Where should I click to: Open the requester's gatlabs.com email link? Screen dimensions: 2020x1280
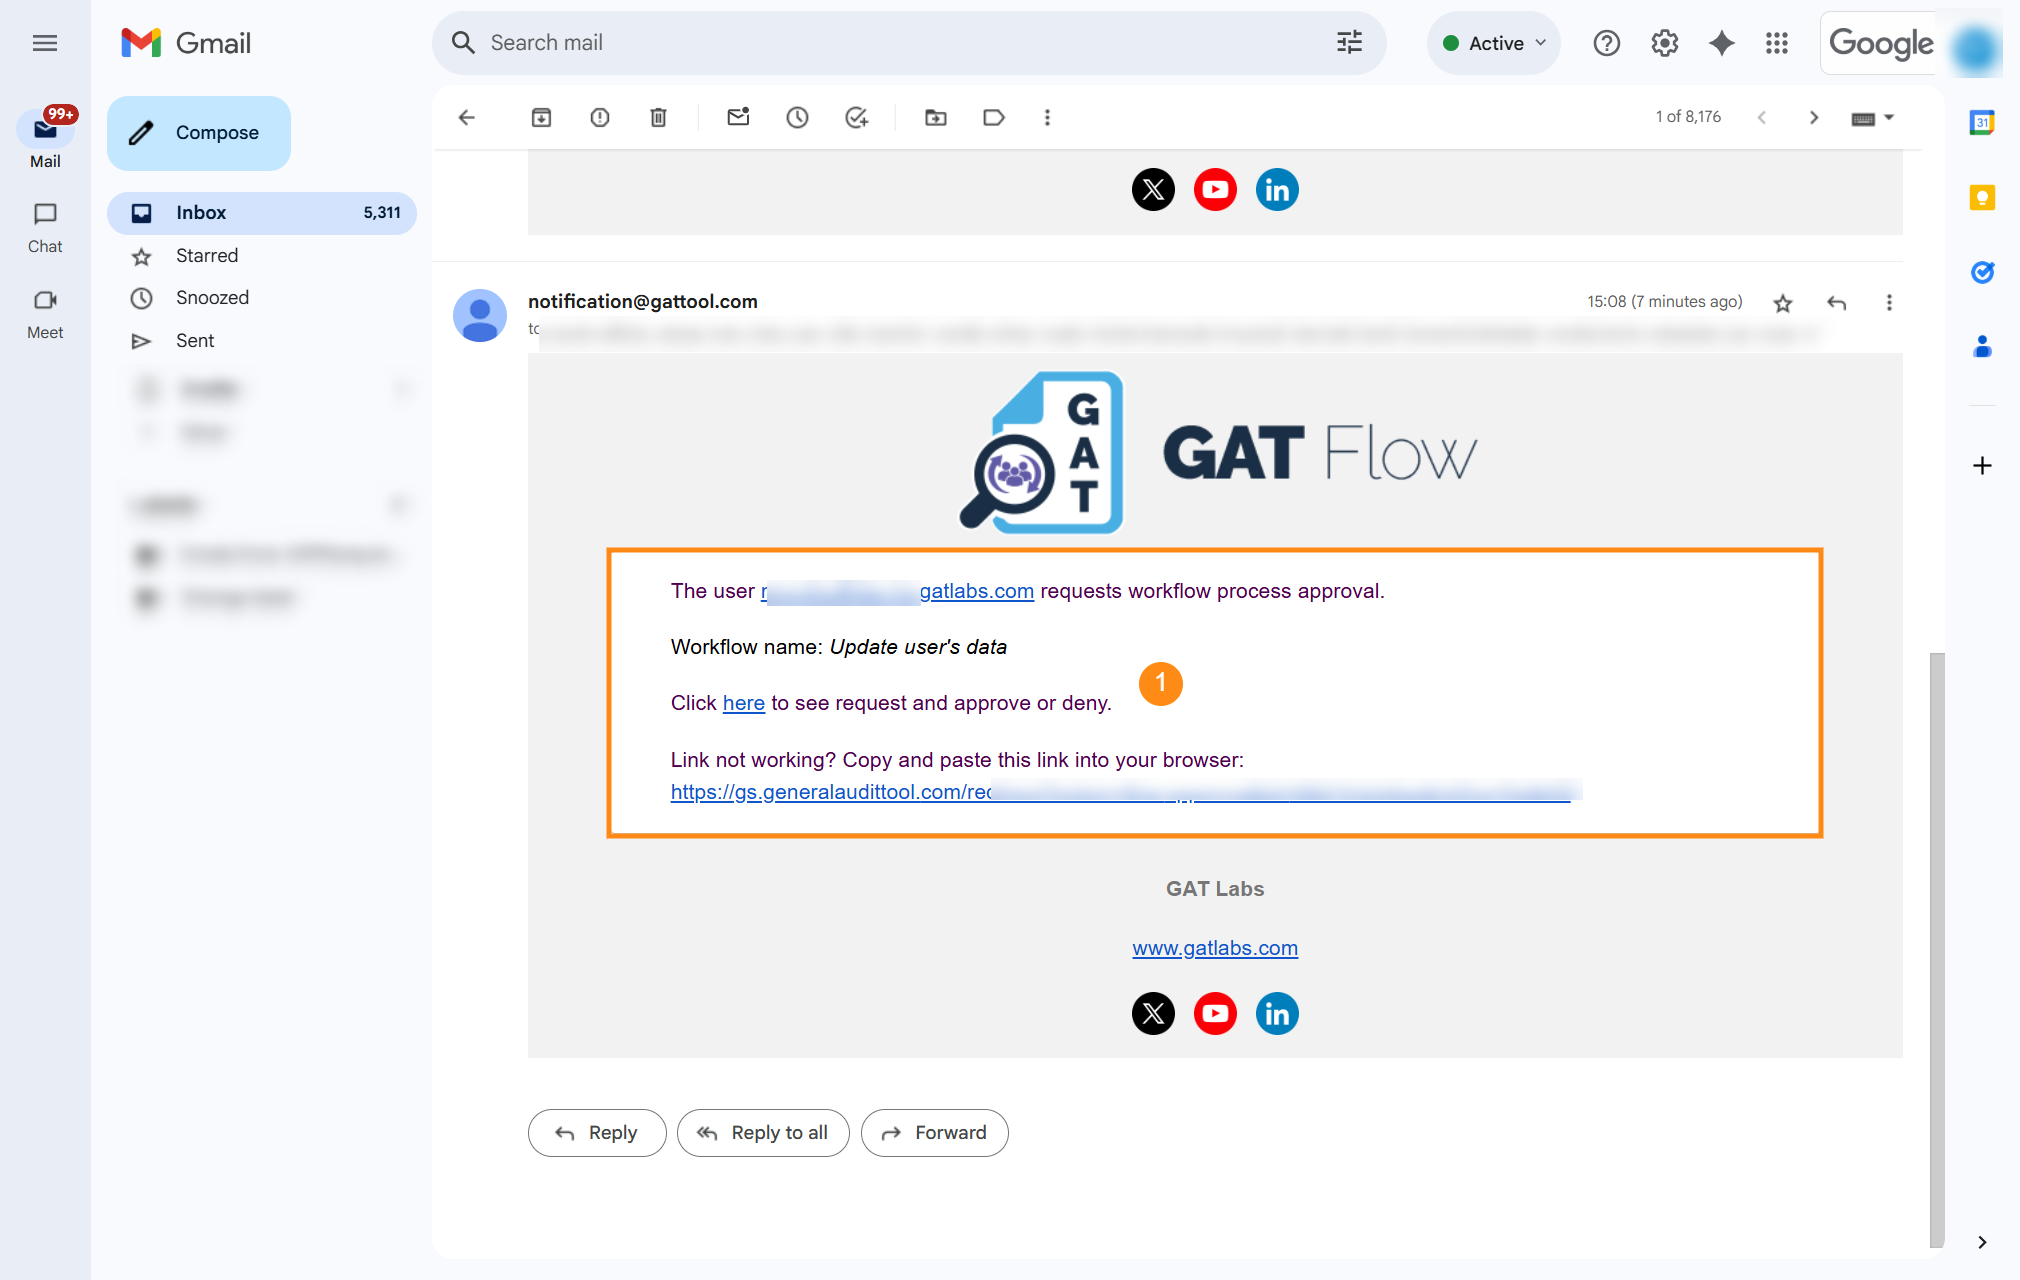(x=897, y=591)
